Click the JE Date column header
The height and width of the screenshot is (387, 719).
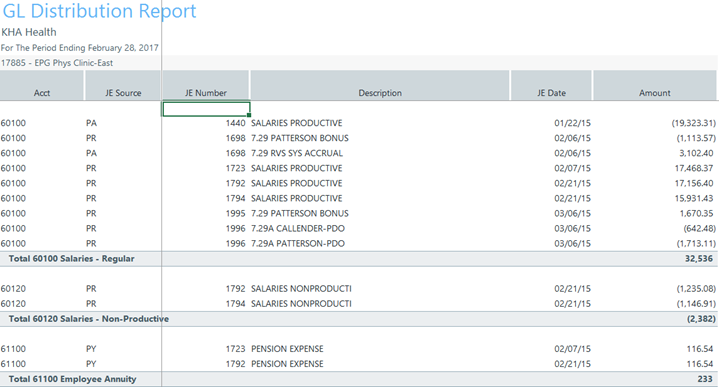tap(551, 85)
